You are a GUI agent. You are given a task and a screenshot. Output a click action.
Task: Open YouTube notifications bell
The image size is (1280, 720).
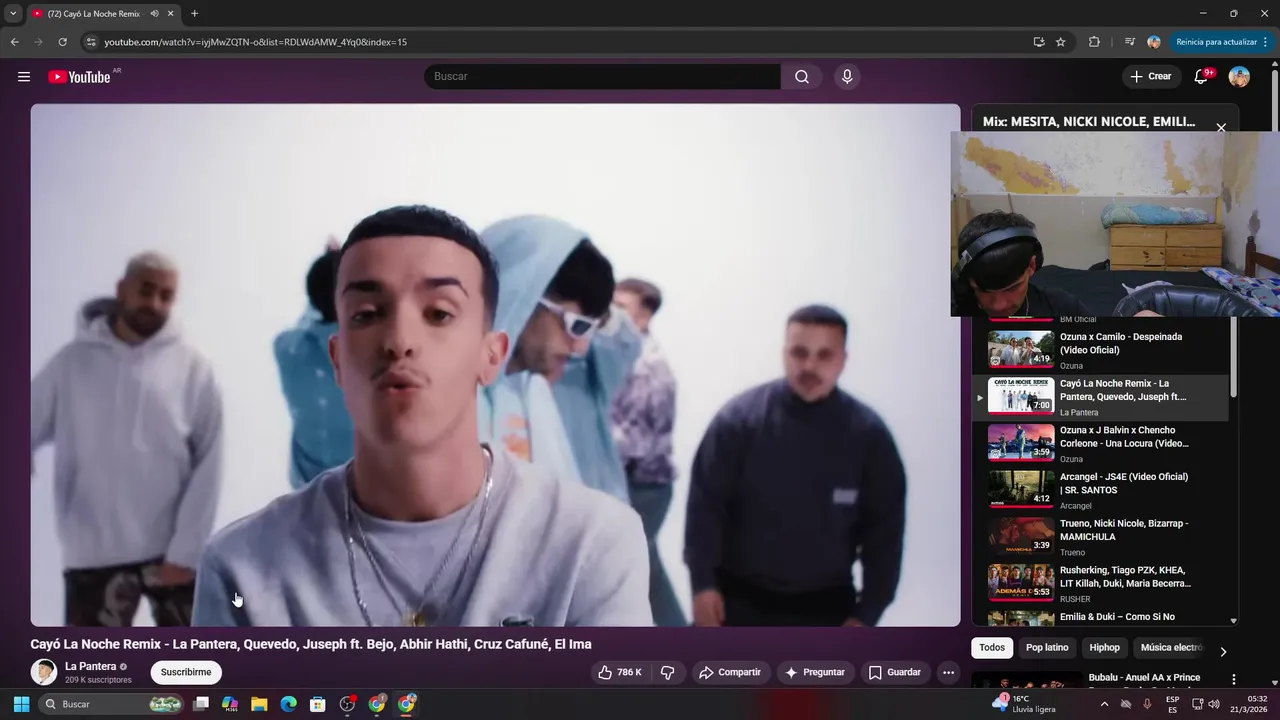click(x=1201, y=77)
